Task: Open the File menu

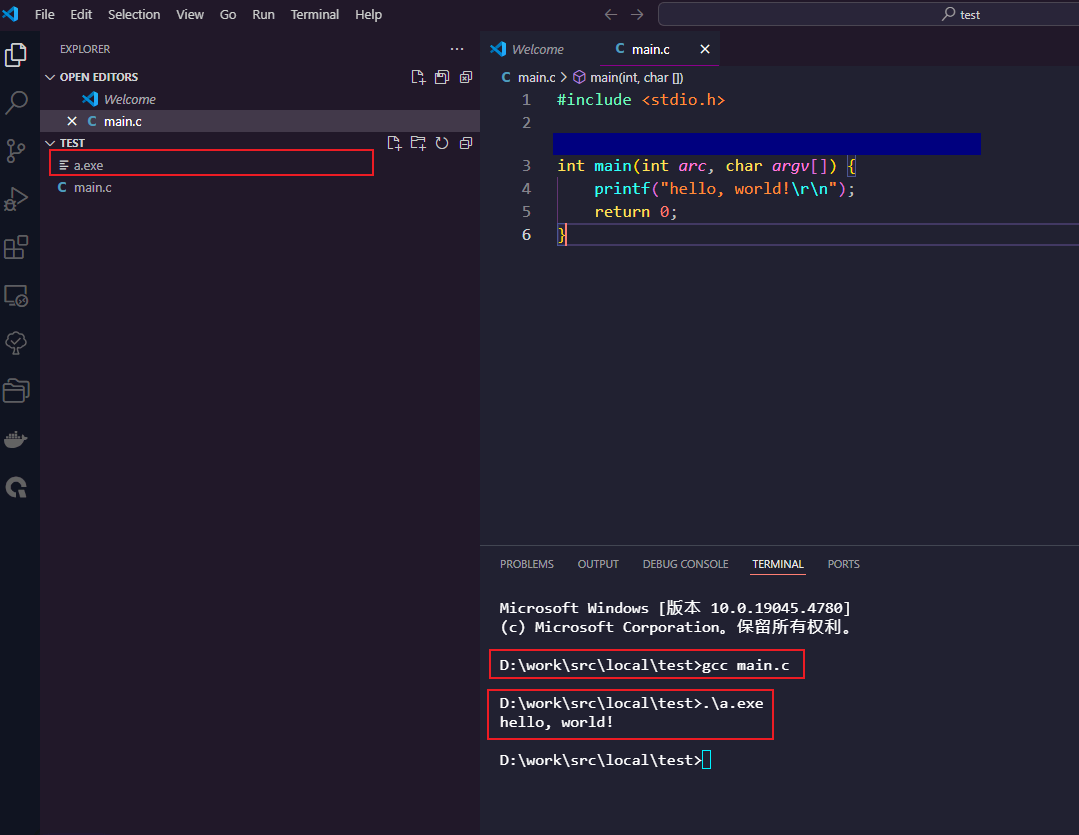Action: pyautogui.click(x=45, y=14)
